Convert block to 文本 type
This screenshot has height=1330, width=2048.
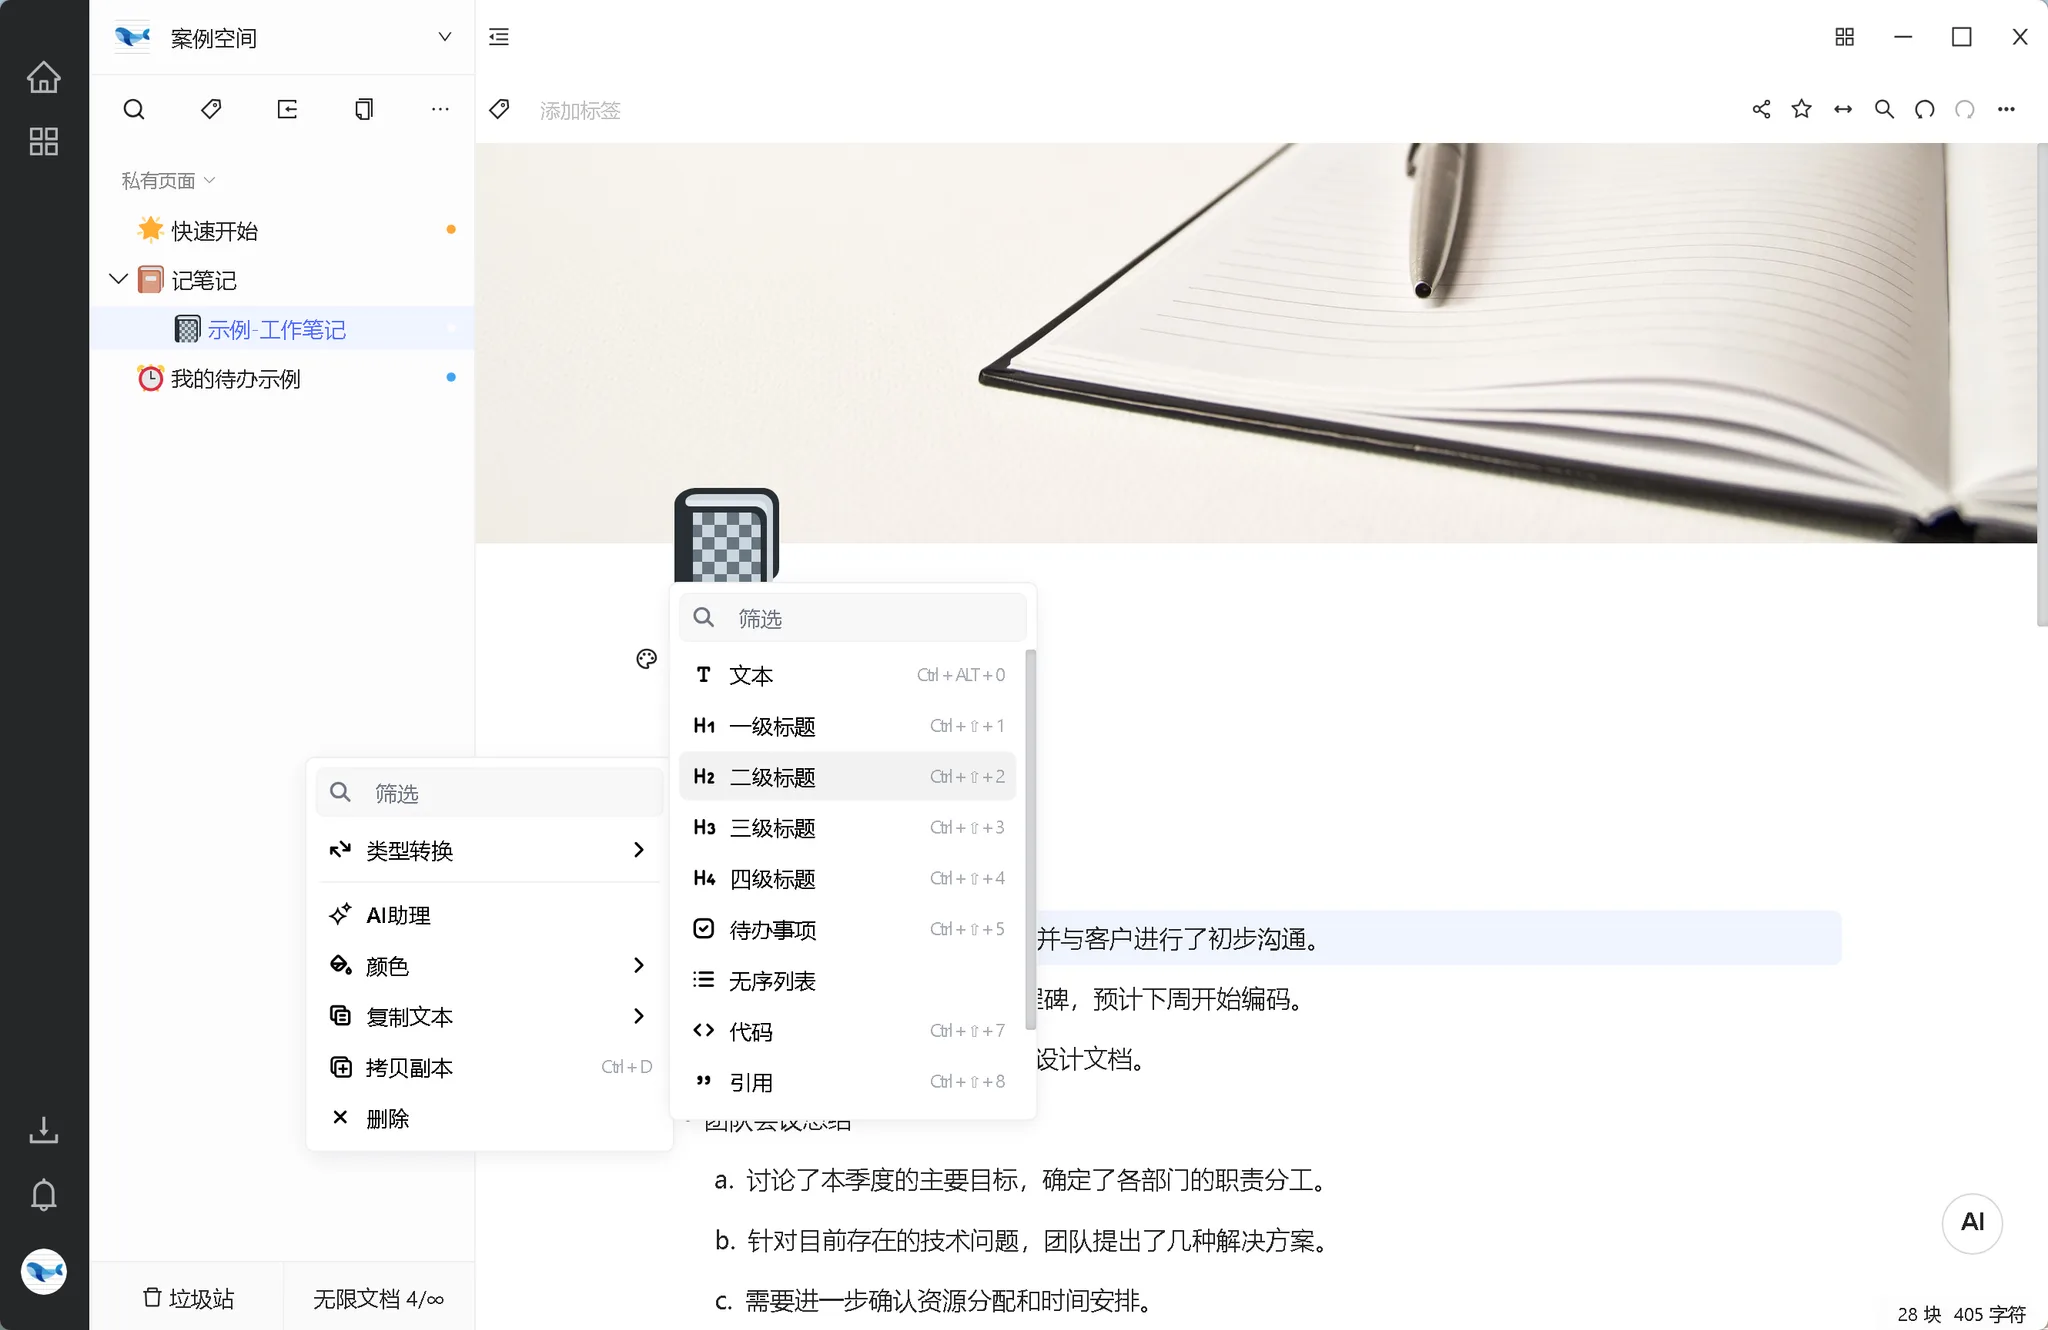pos(848,675)
